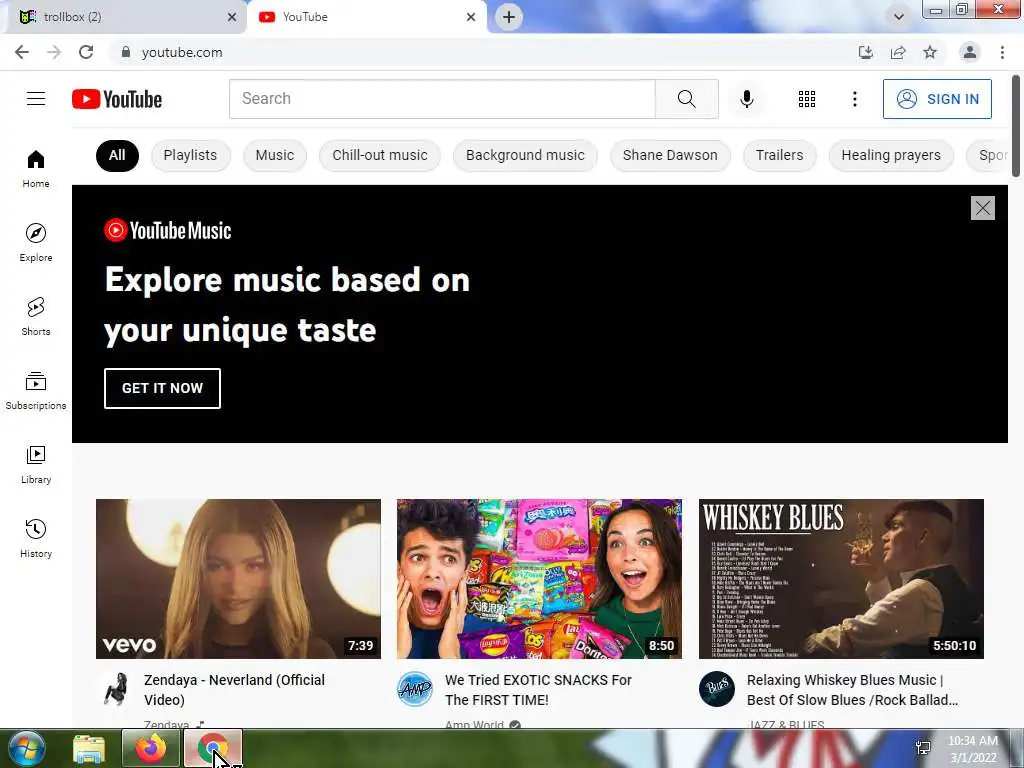Open the YouTube hamburger guide menu

coord(36,99)
